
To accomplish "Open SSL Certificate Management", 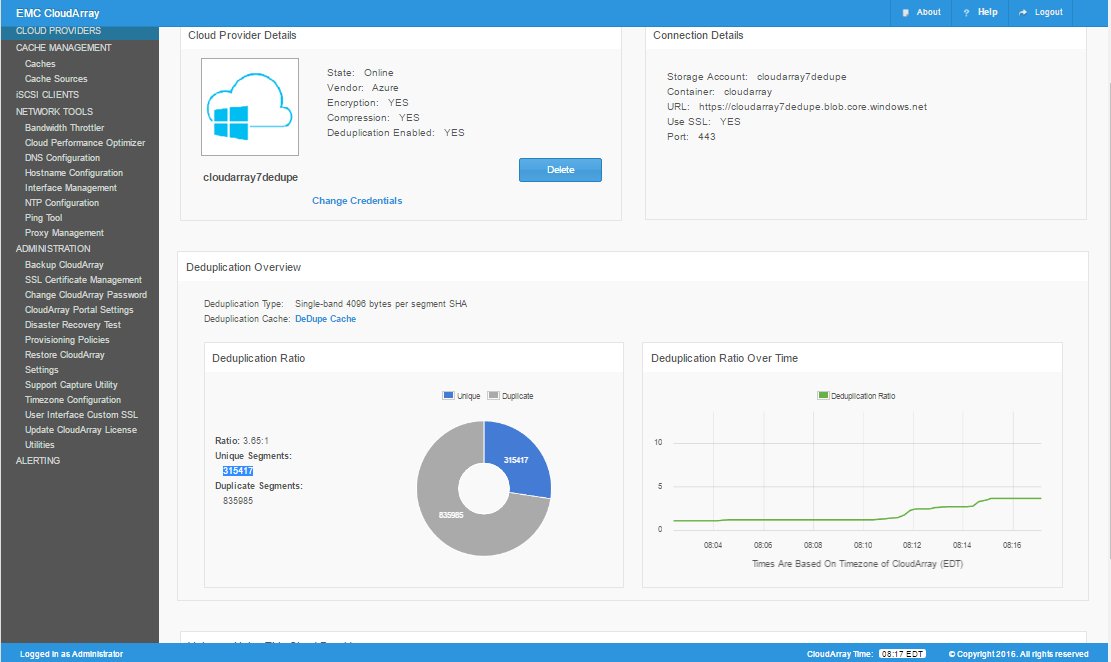I will click(x=84, y=280).
